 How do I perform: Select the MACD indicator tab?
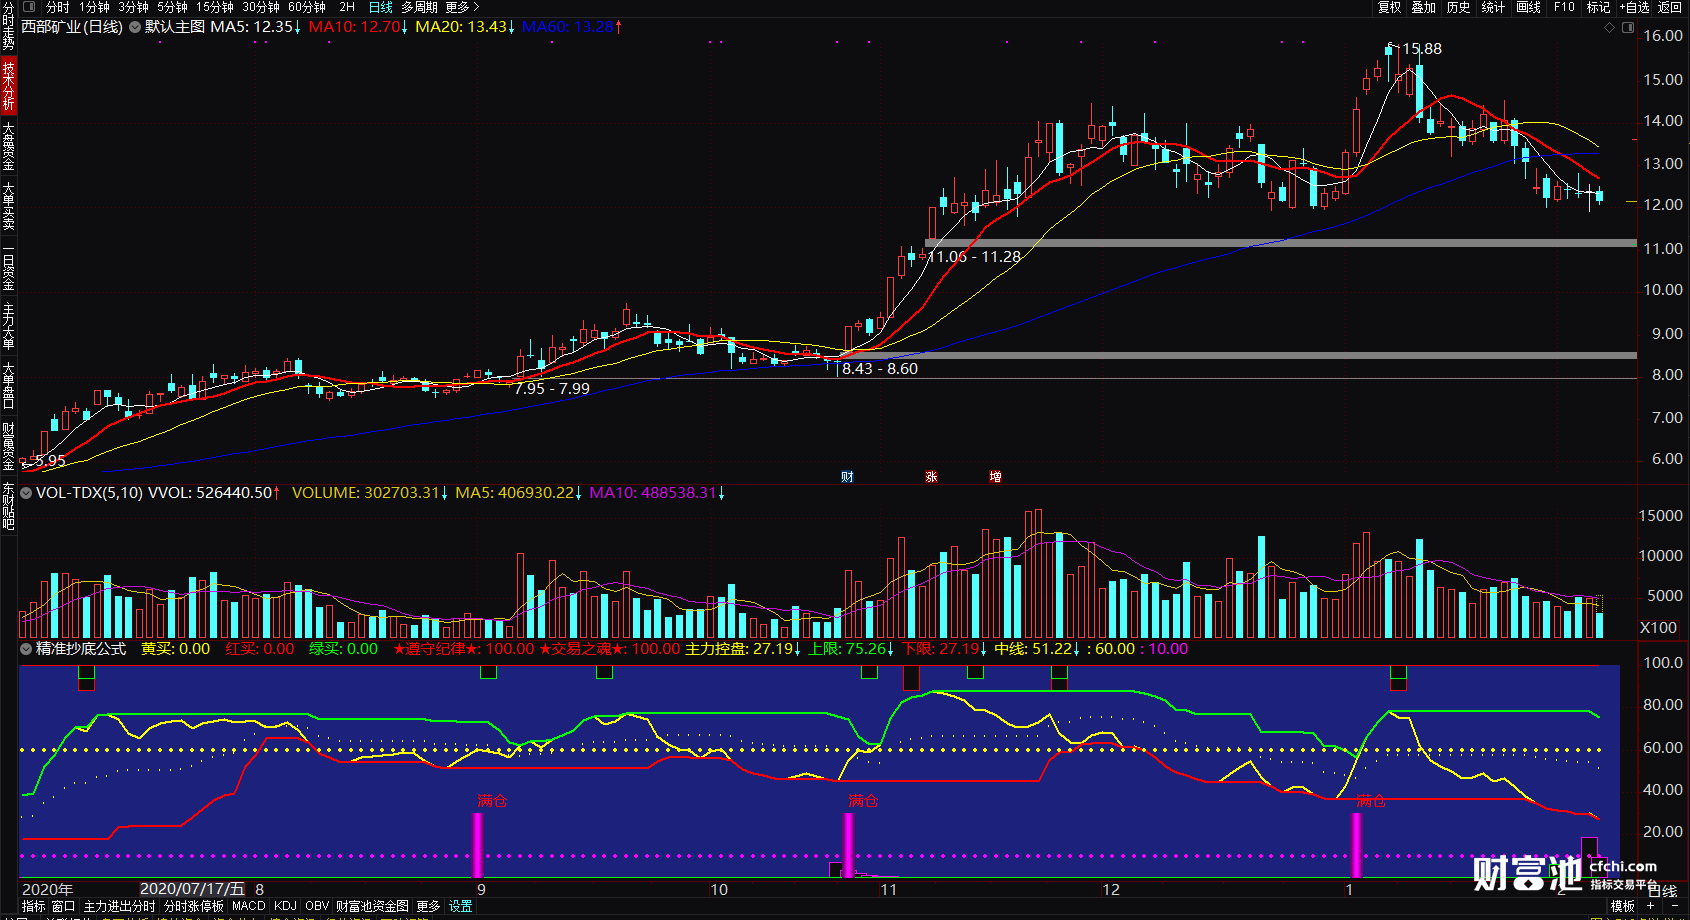[248, 906]
